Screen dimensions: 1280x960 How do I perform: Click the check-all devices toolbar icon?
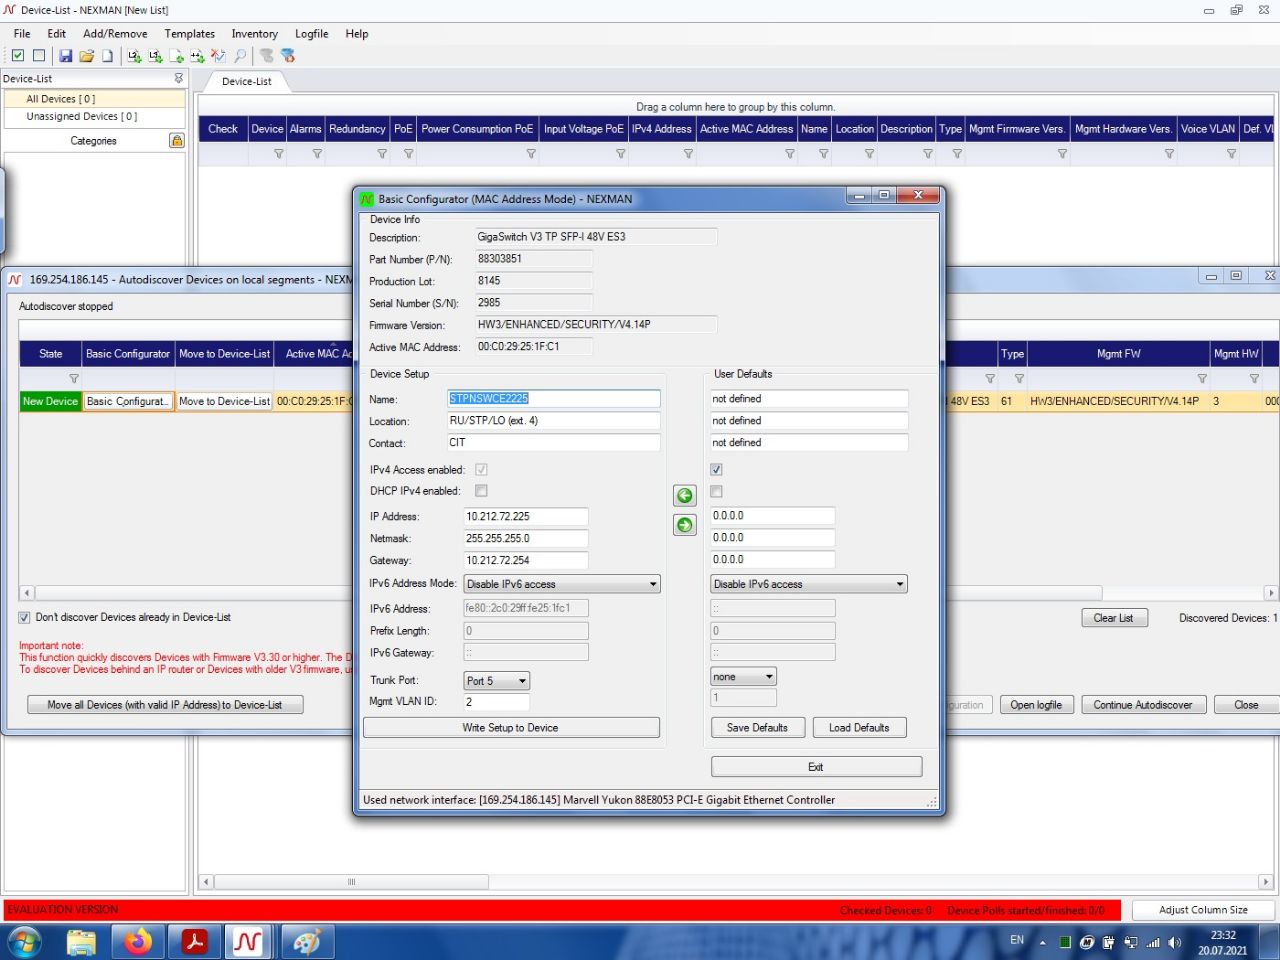[18, 56]
